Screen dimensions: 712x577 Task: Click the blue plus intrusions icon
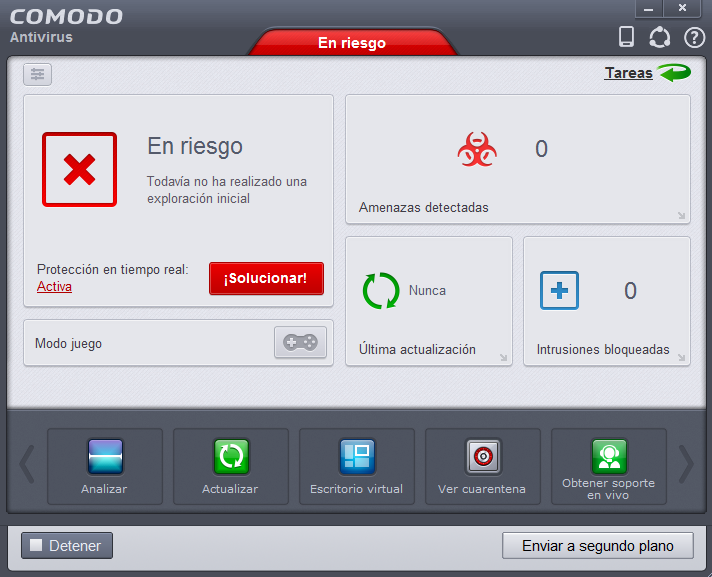tap(559, 291)
